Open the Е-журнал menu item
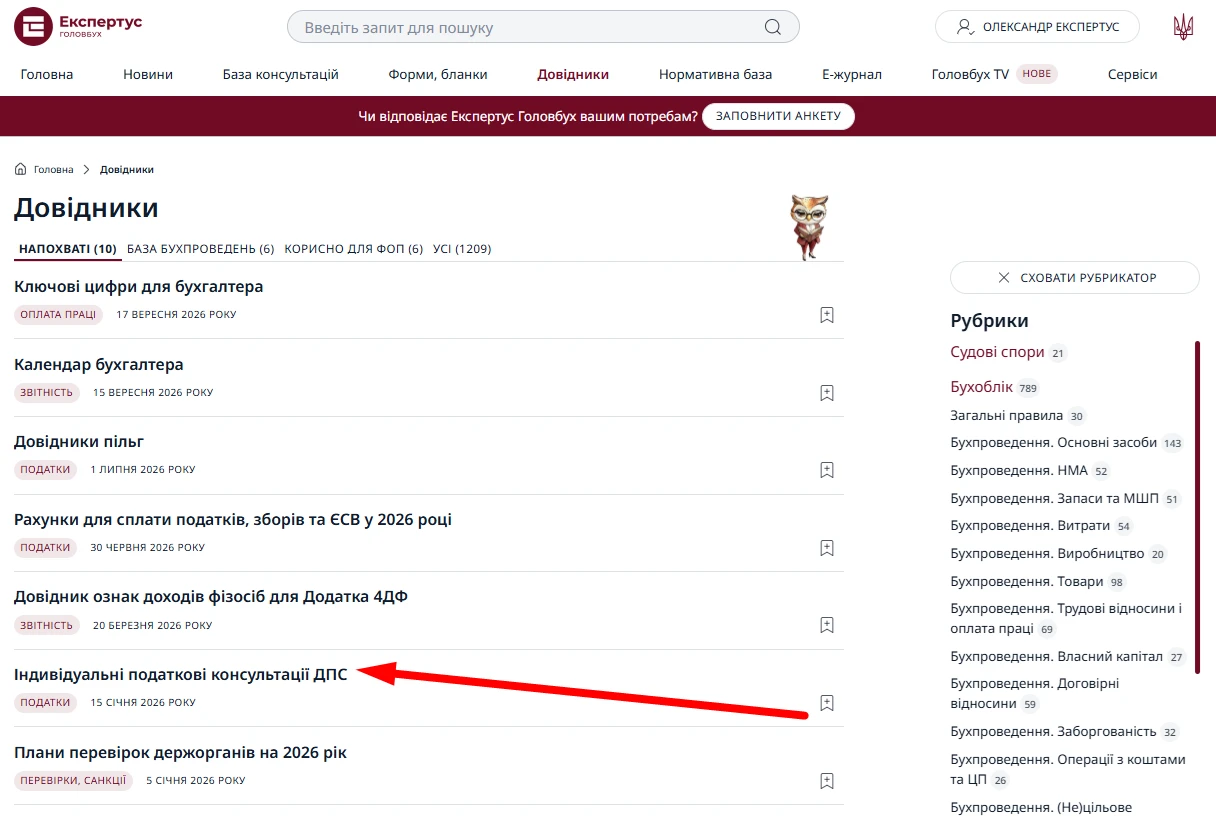The image size is (1216, 818). pos(852,74)
